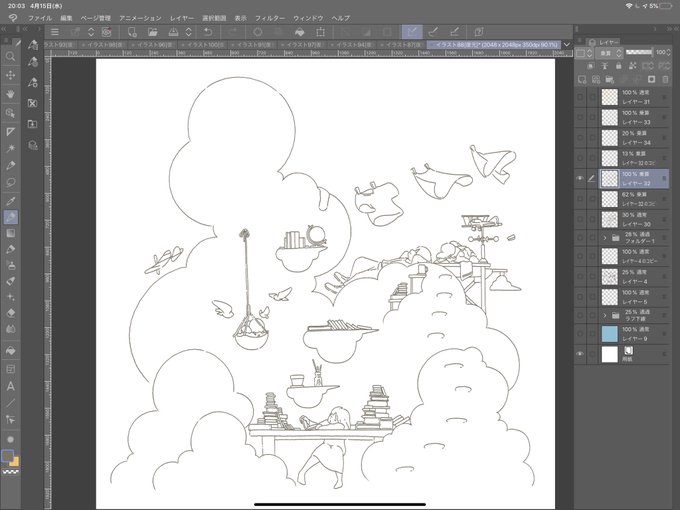The height and width of the screenshot is (510, 680).
Task: Expand the ラフ下線 layer folder
Action: pyautogui.click(x=605, y=315)
